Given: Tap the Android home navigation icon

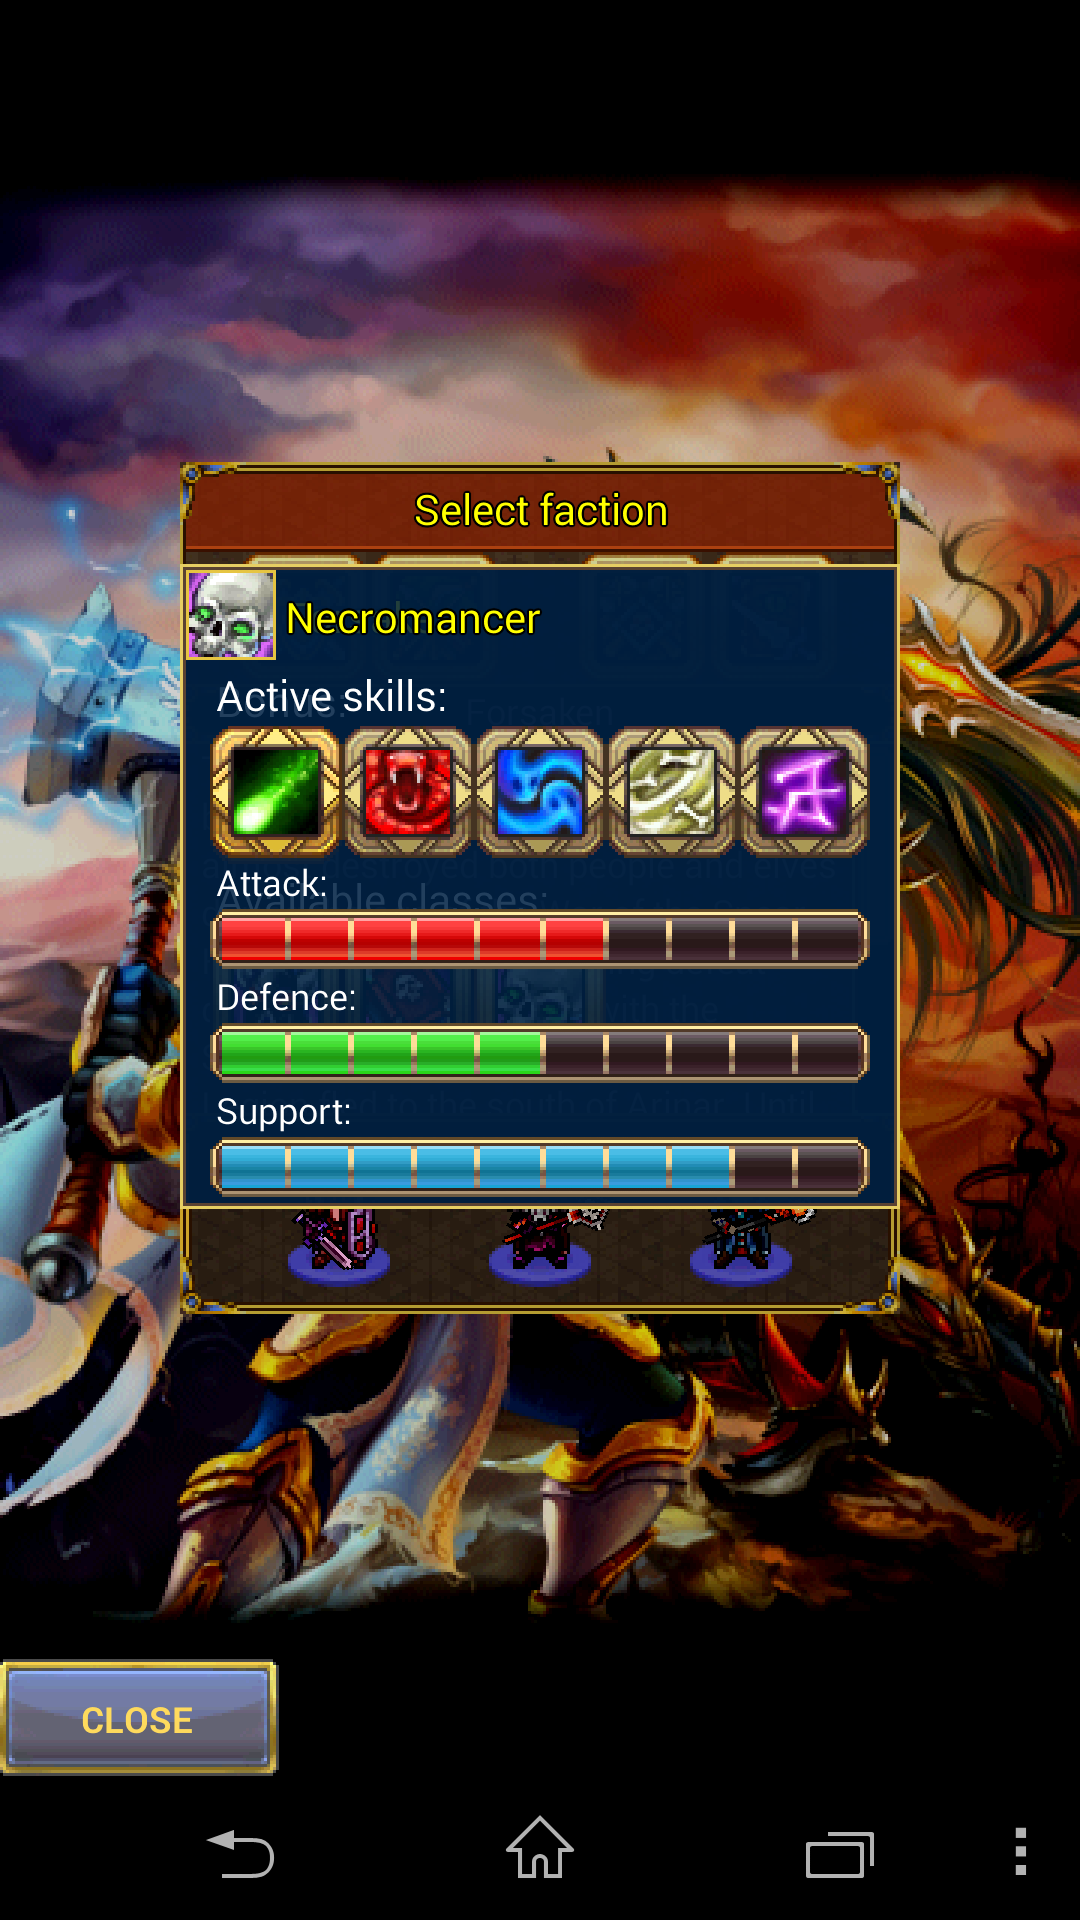Looking at the screenshot, I should (540, 1848).
